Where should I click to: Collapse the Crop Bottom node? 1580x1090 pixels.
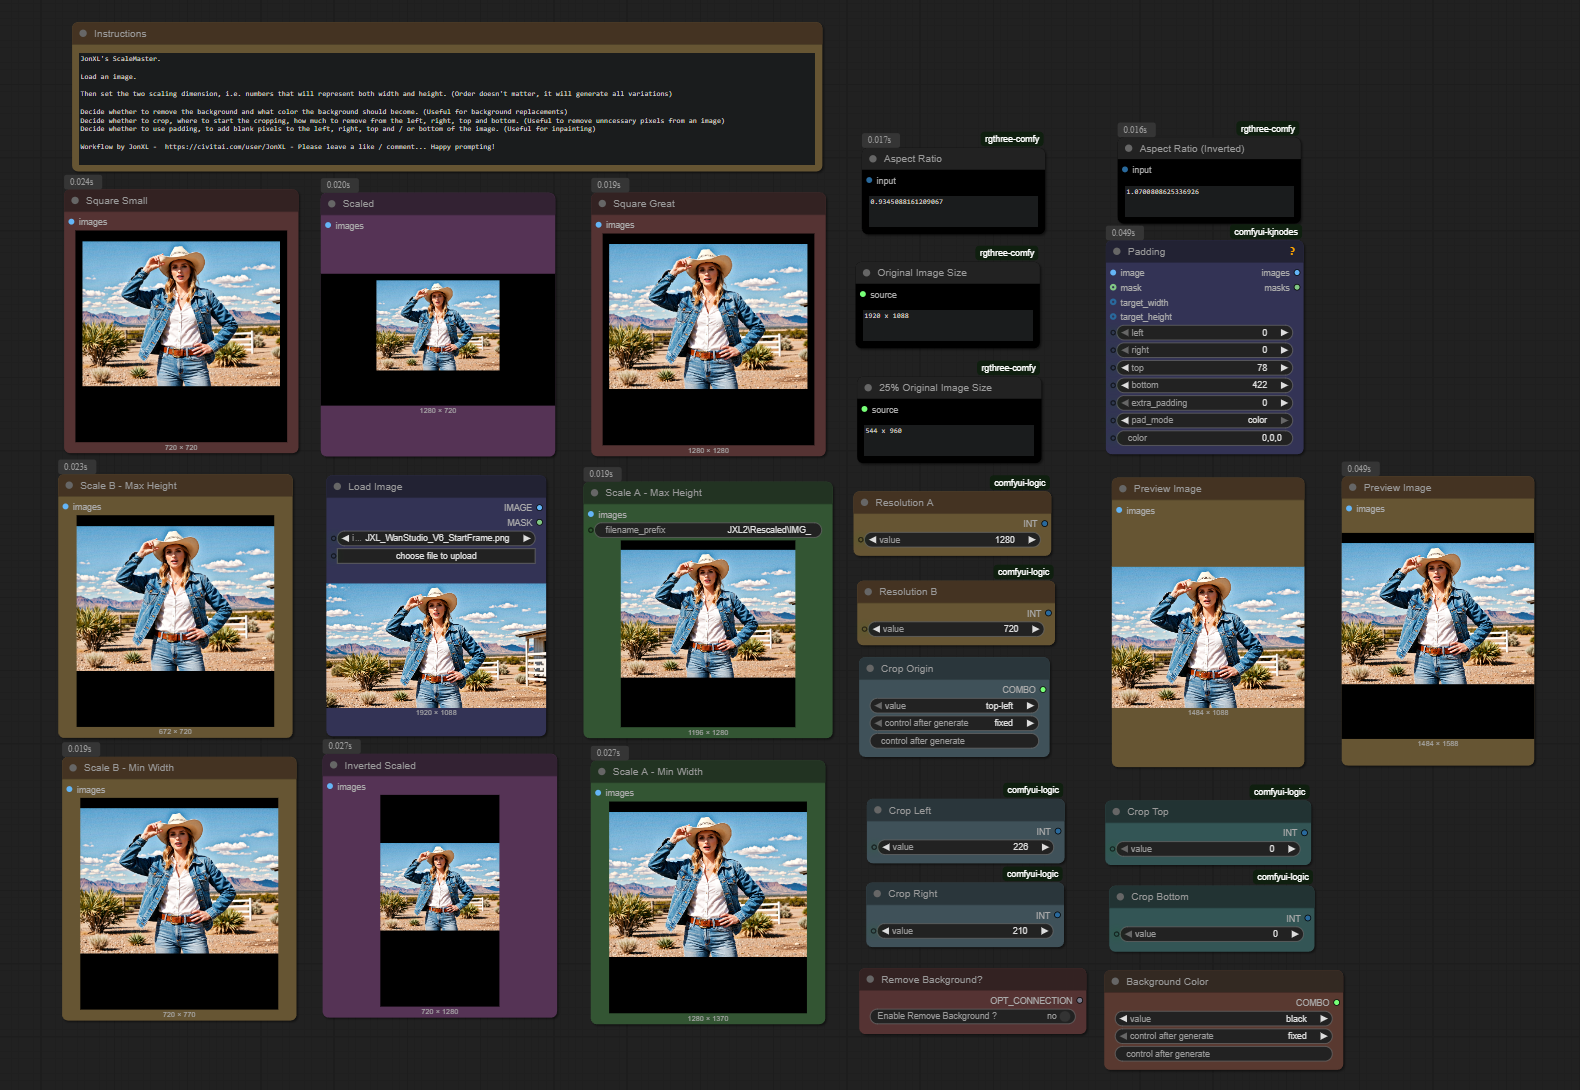pyautogui.click(x=1120, y=897)
